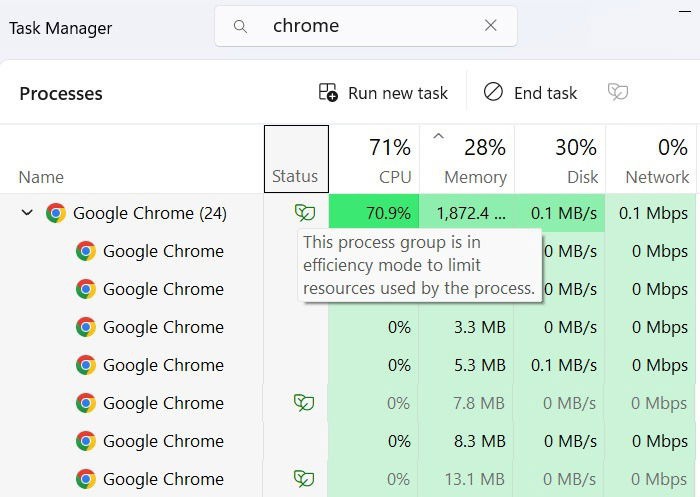Sort by the Disk column header
The height and width of the screenshot is (497, 700).
(560, 159)
